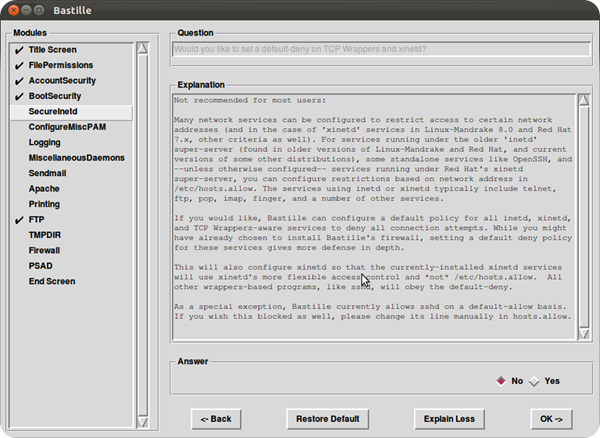Viewport: 600px width, 438px height.
Task: Open the Firewall module
Action: tap(44, 250)
